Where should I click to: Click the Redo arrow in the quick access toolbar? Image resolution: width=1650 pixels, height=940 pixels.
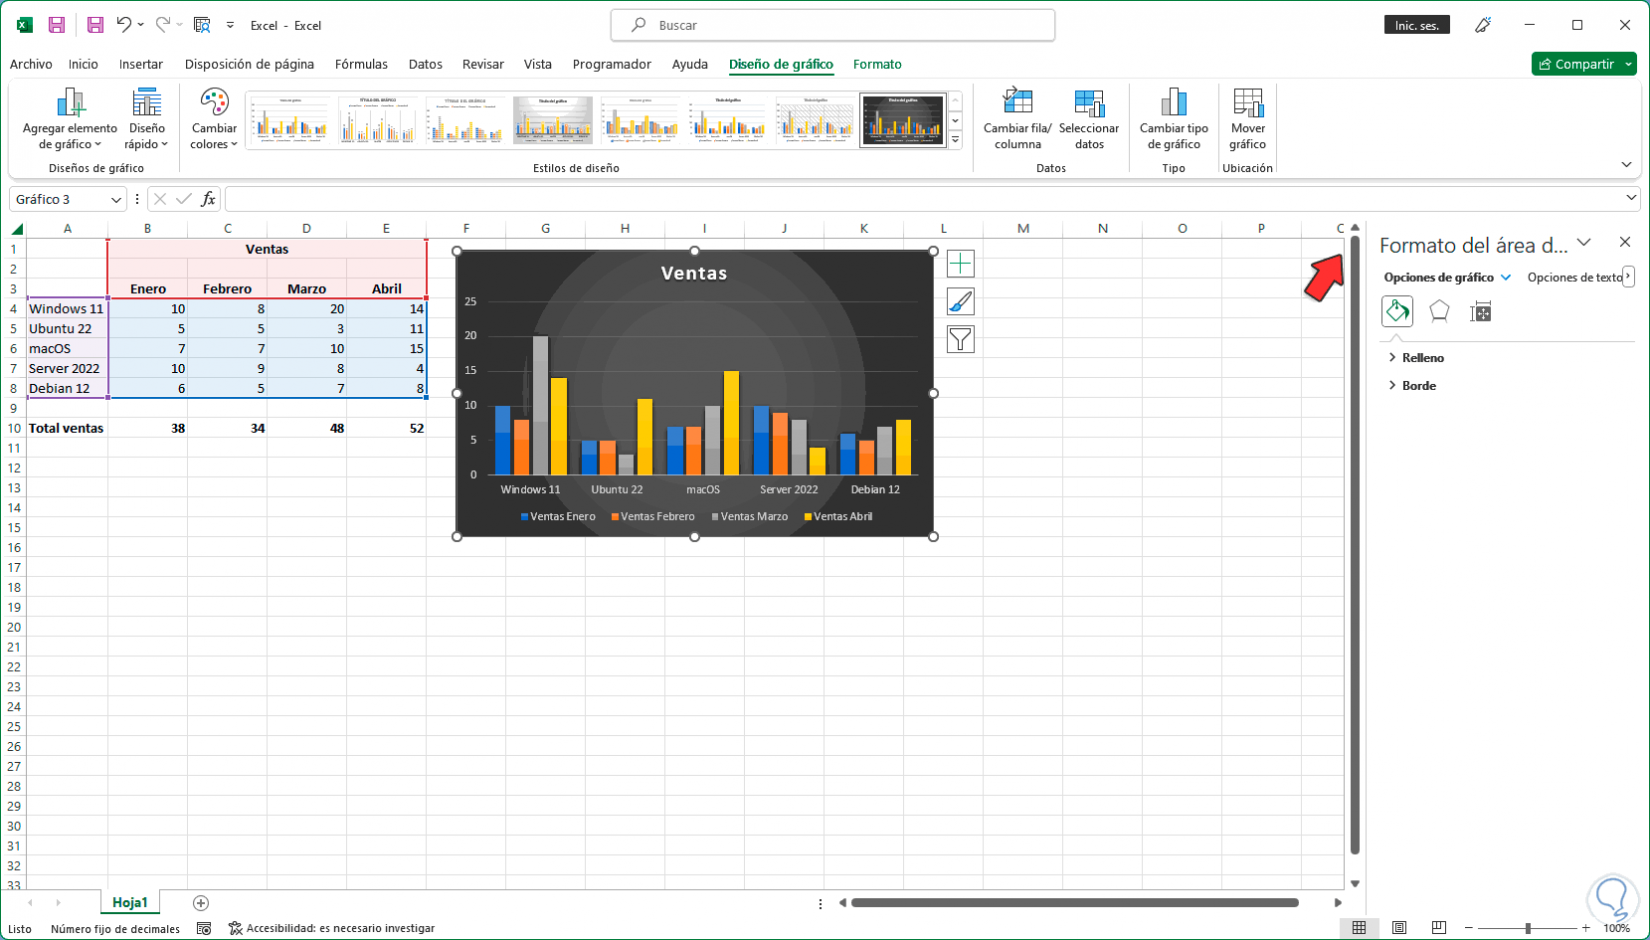[x=162, y=25]
